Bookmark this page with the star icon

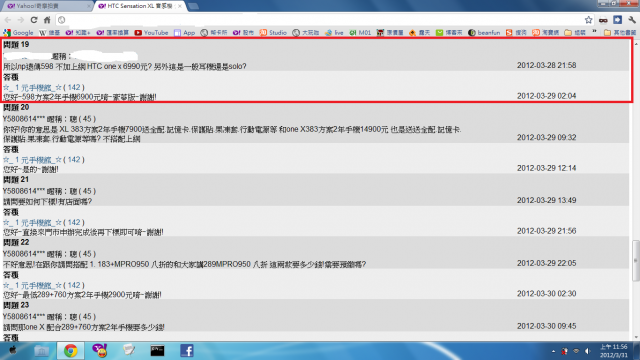point(588,20)
